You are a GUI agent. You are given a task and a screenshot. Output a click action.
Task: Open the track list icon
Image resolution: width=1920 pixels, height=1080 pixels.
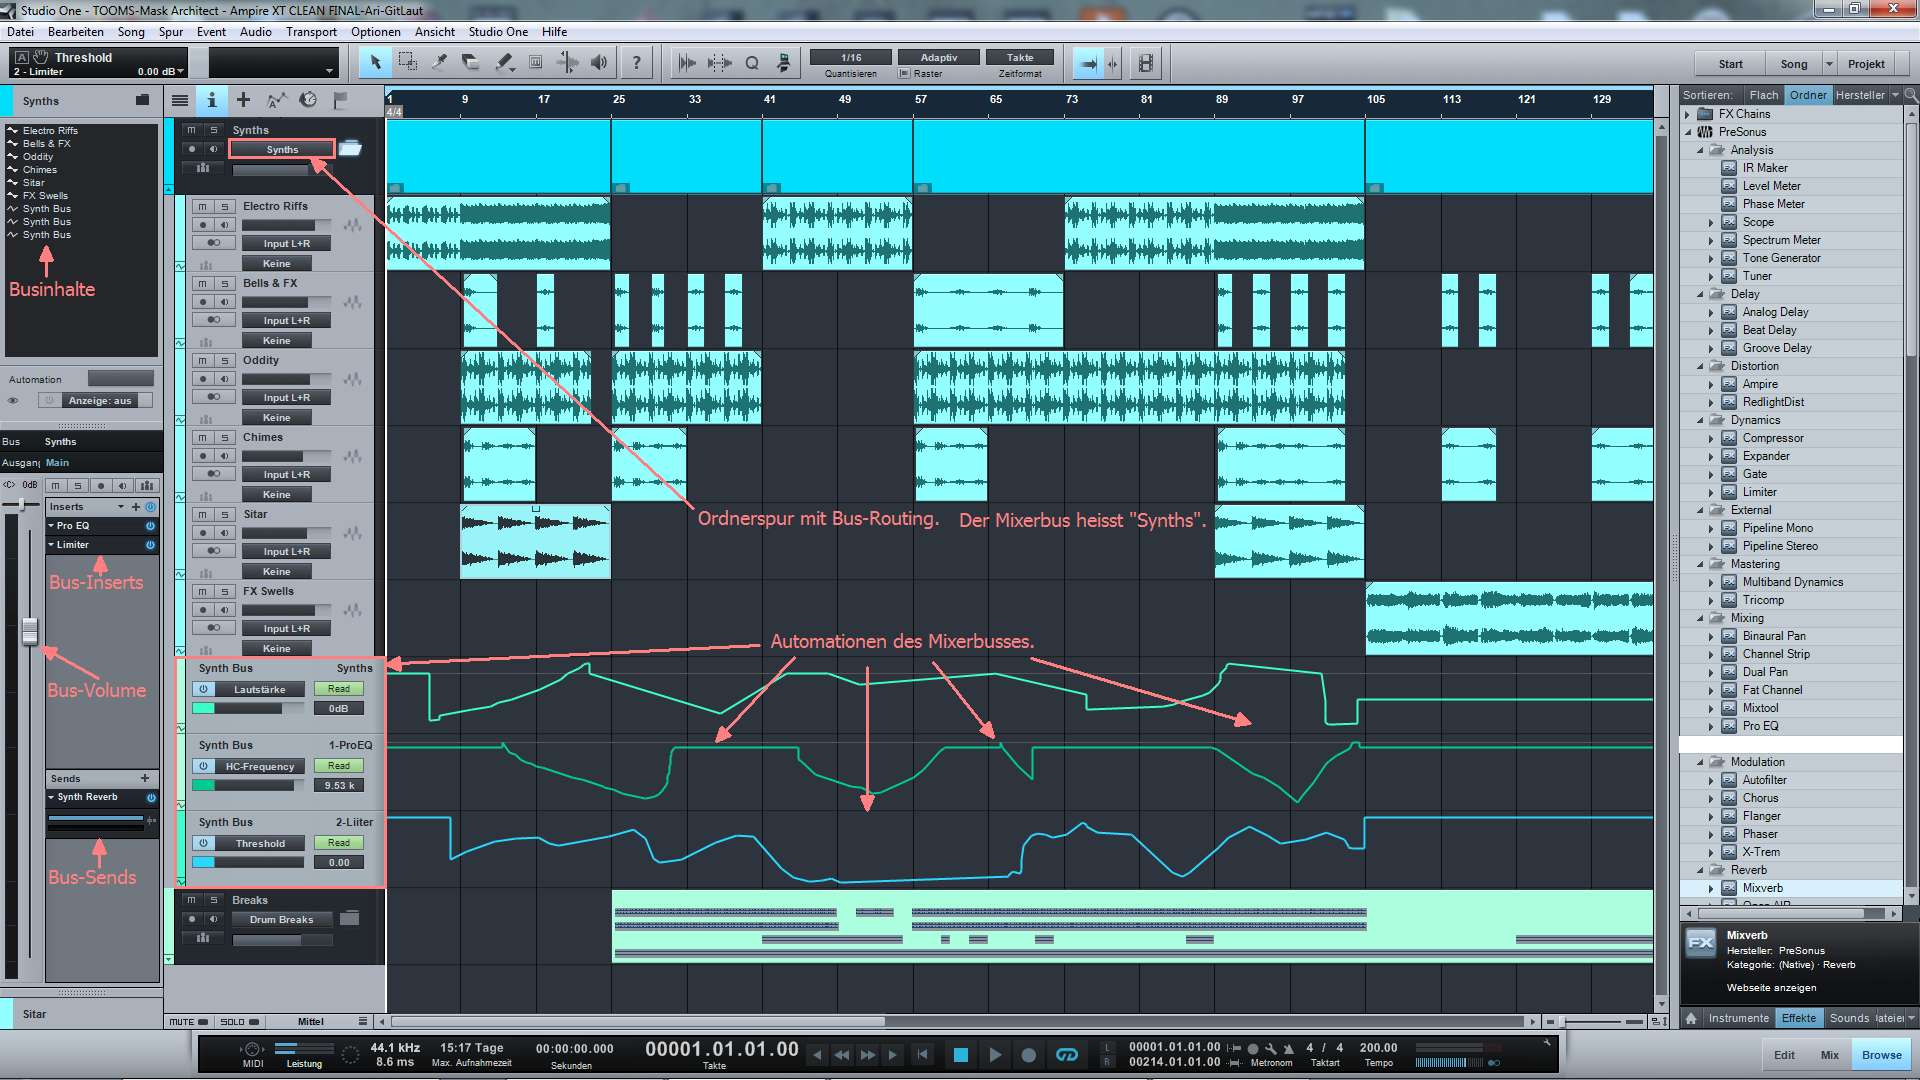180,100
